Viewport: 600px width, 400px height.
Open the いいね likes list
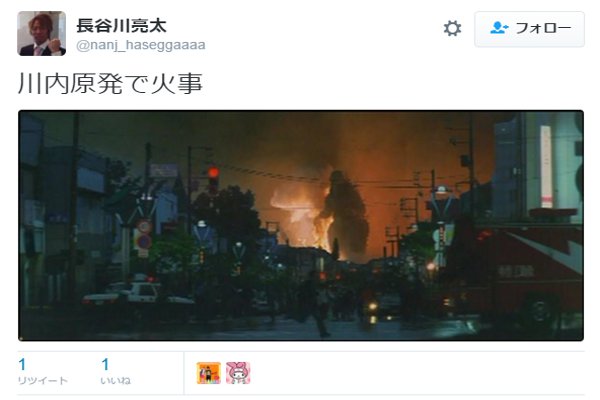pos(116,380)
